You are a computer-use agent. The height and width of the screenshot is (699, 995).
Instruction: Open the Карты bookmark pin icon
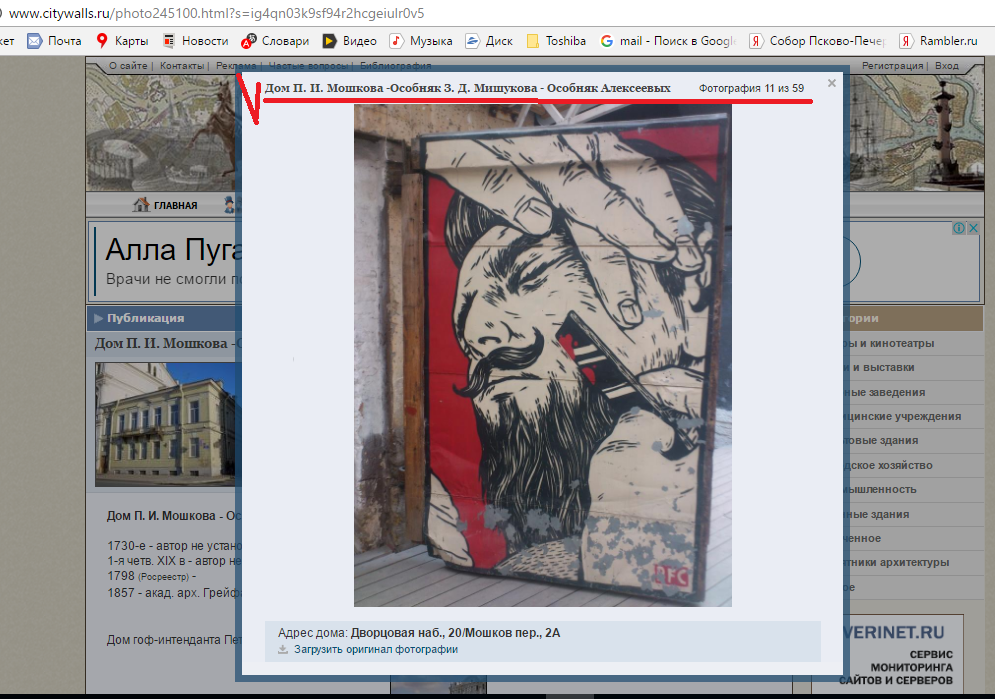click(x=102, y=41)
